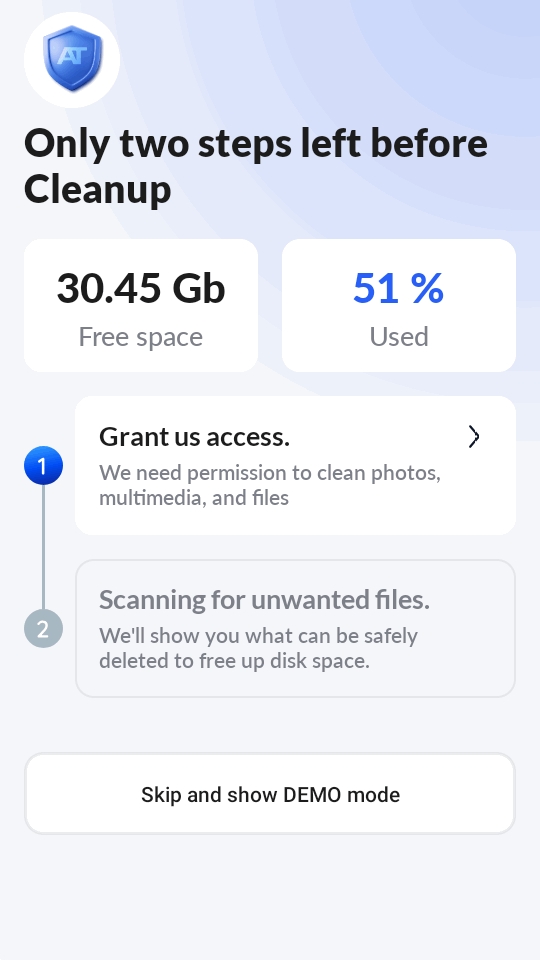Click the Only two steps left heading

click(256, 166)
